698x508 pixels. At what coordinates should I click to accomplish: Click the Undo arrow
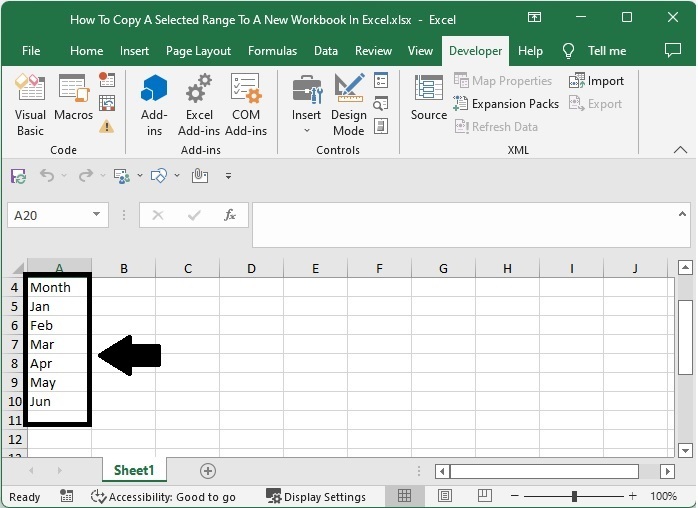click(46, 175)
